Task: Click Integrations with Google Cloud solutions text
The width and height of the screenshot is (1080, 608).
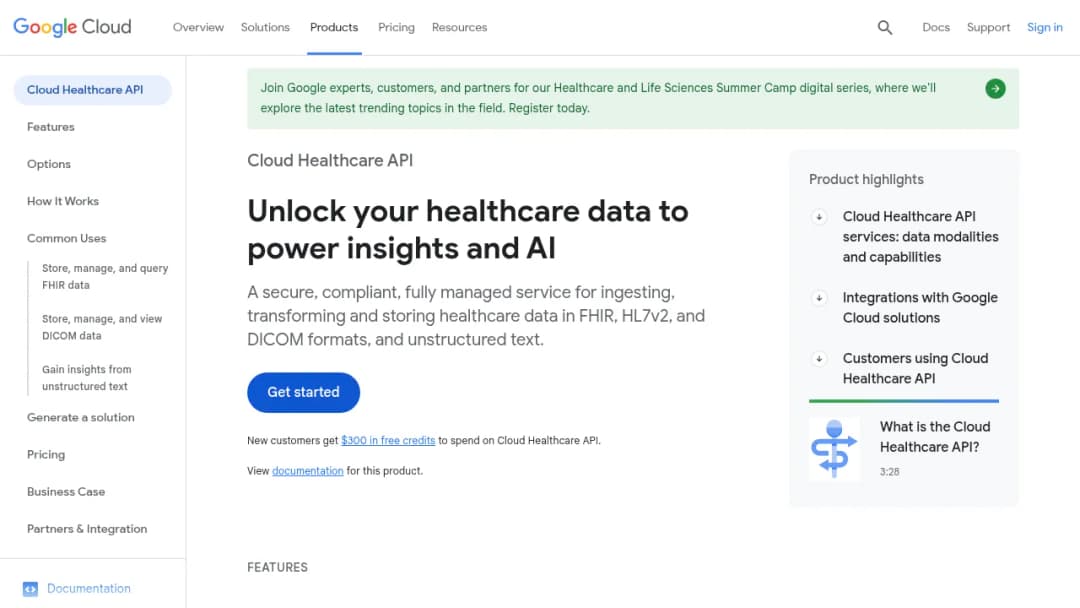Action: point(920,308)
